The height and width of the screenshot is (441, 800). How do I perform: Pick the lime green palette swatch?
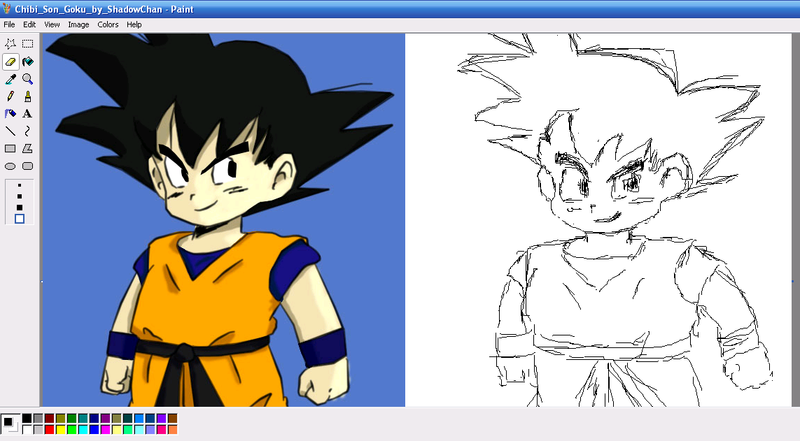click(71, 429)
